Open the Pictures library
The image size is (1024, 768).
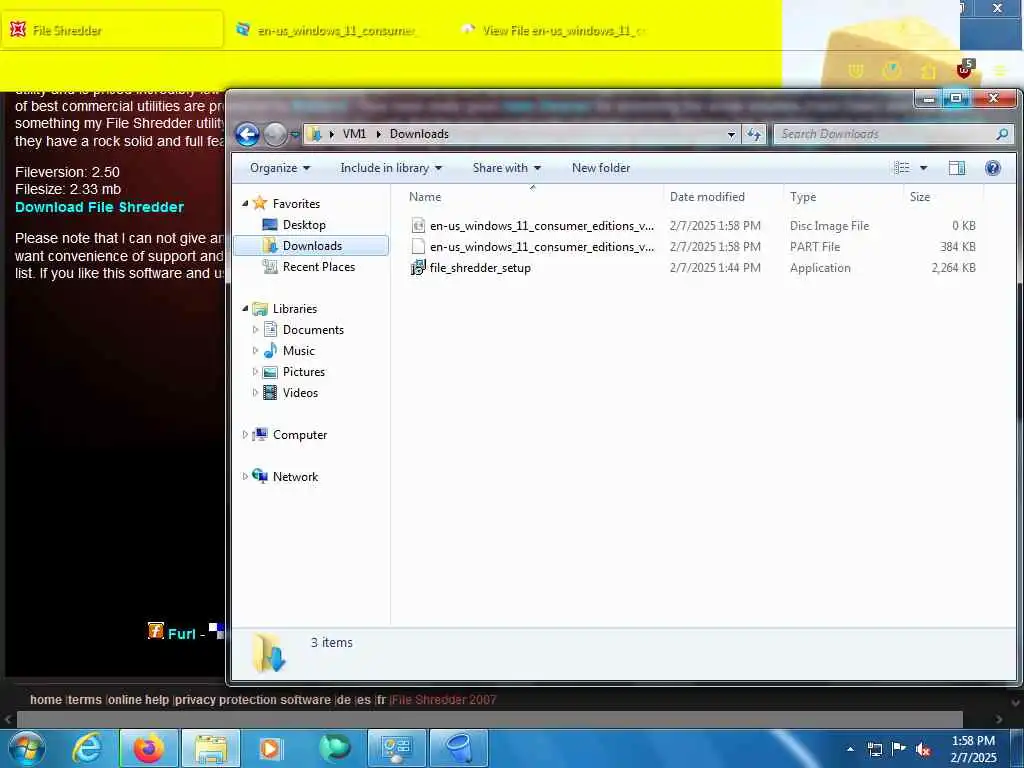pos(304,372)
